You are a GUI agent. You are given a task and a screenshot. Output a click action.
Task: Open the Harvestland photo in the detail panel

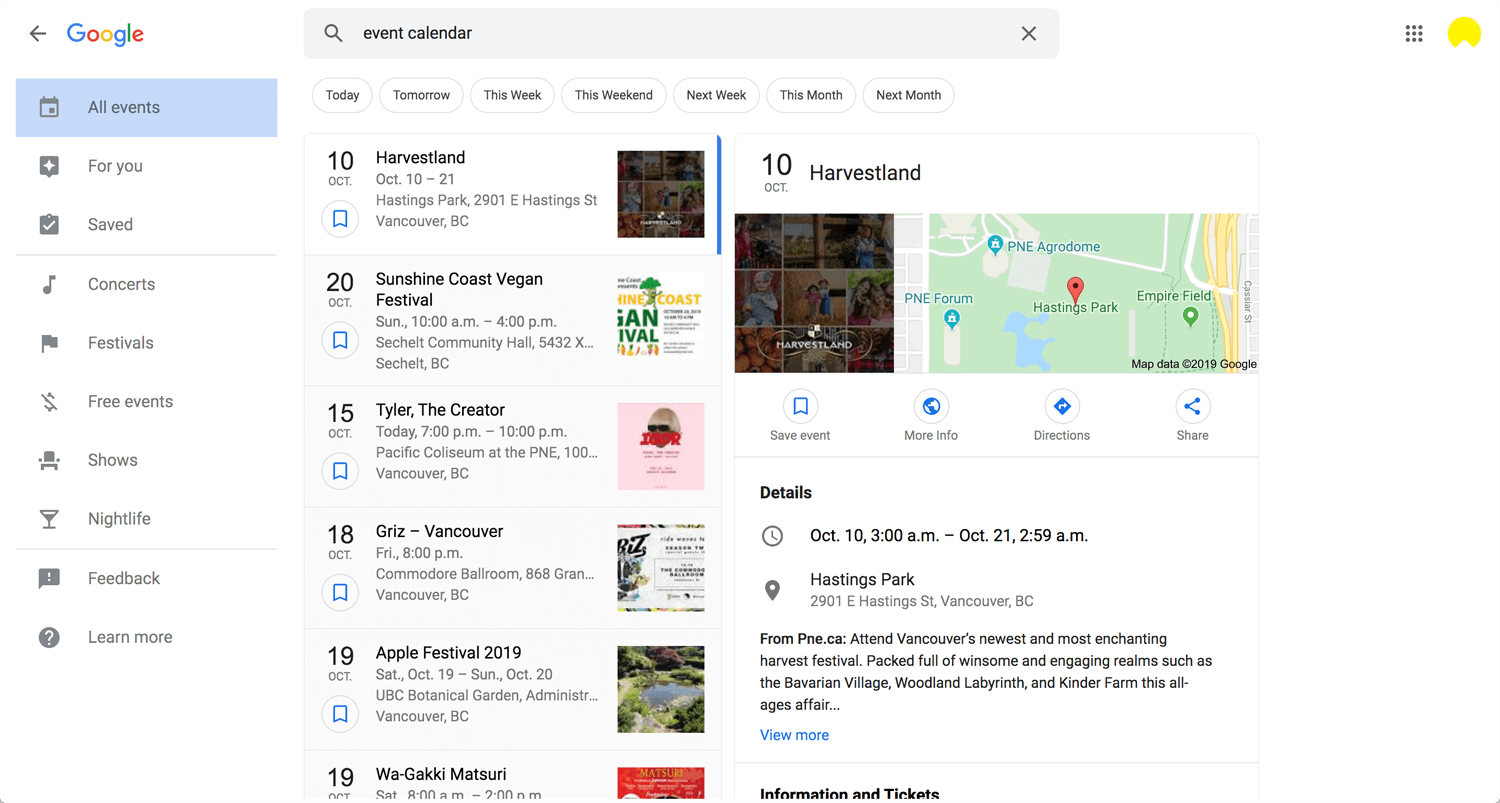[814, 293]
